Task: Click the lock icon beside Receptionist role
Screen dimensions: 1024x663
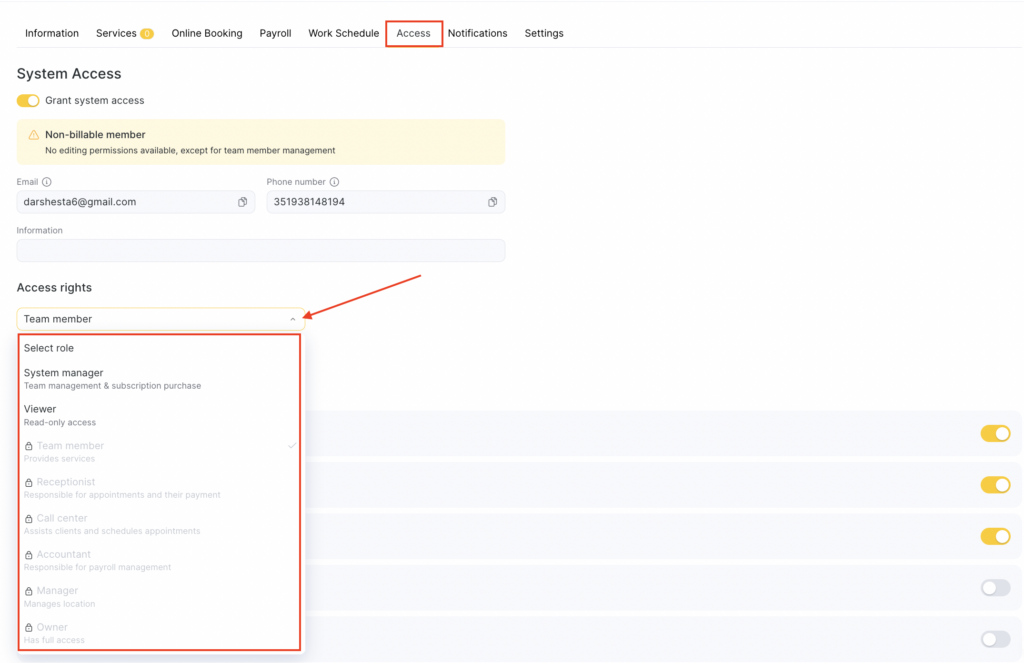Action: (x=29, y=483)
